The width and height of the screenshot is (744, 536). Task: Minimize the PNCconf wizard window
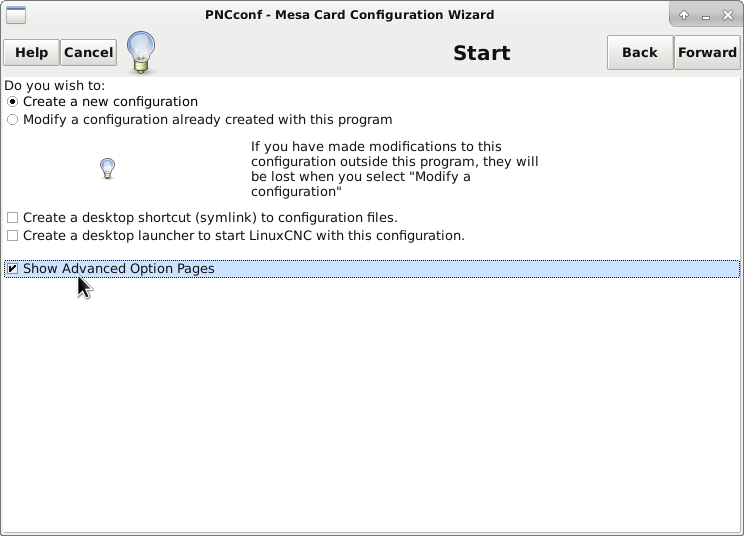(704, 15)
